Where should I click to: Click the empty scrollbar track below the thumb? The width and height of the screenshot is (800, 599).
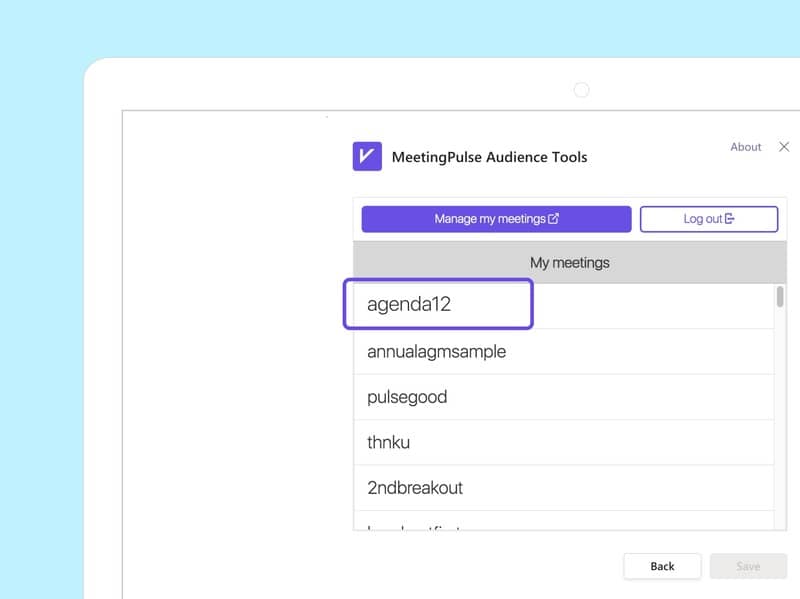coord(780,420)
